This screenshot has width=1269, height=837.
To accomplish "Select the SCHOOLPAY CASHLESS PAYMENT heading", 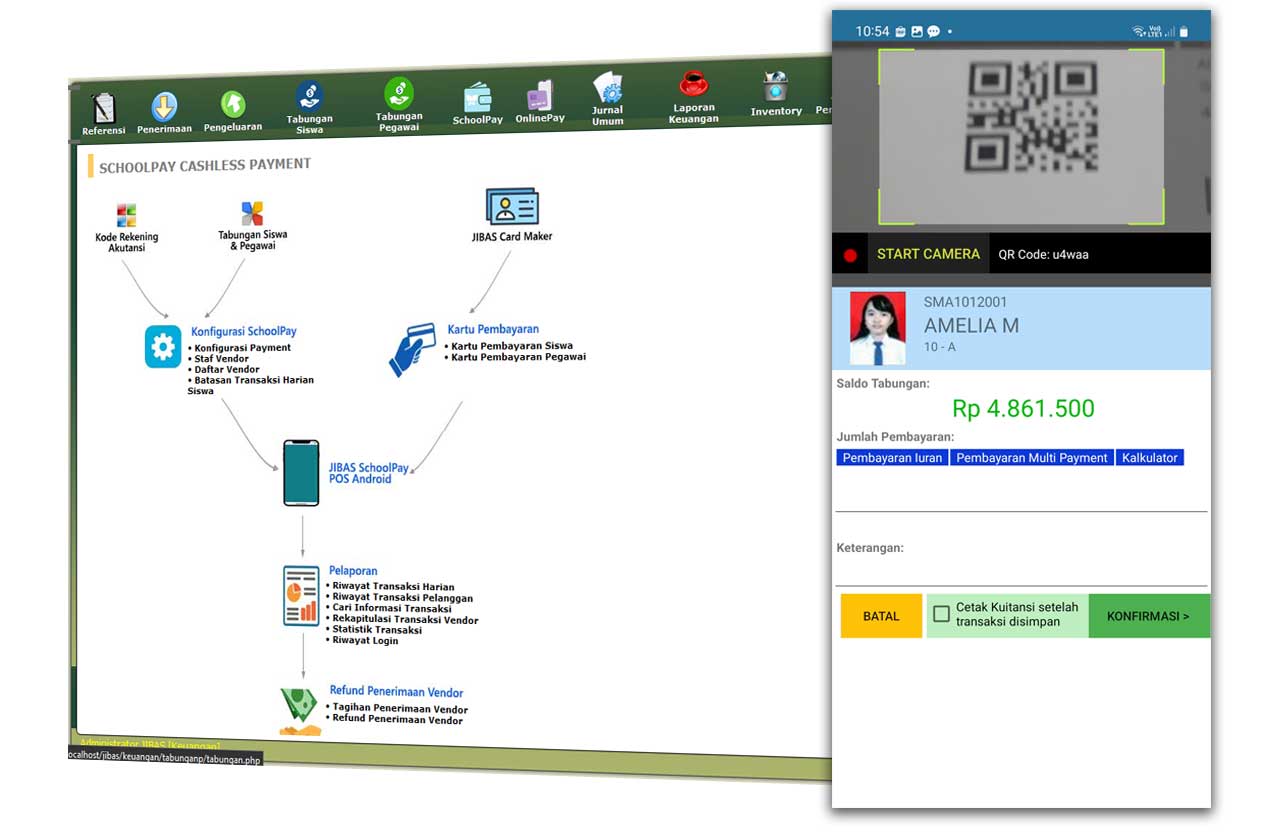I will click(205, 165).
